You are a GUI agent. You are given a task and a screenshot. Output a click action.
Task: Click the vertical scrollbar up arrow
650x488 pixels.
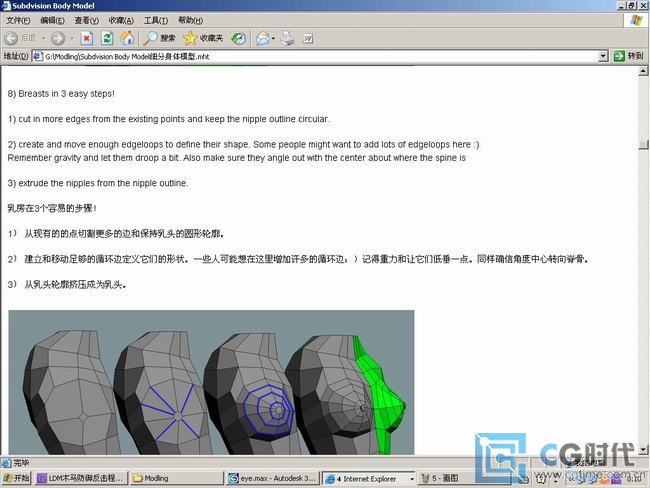(x=643, y=71)
